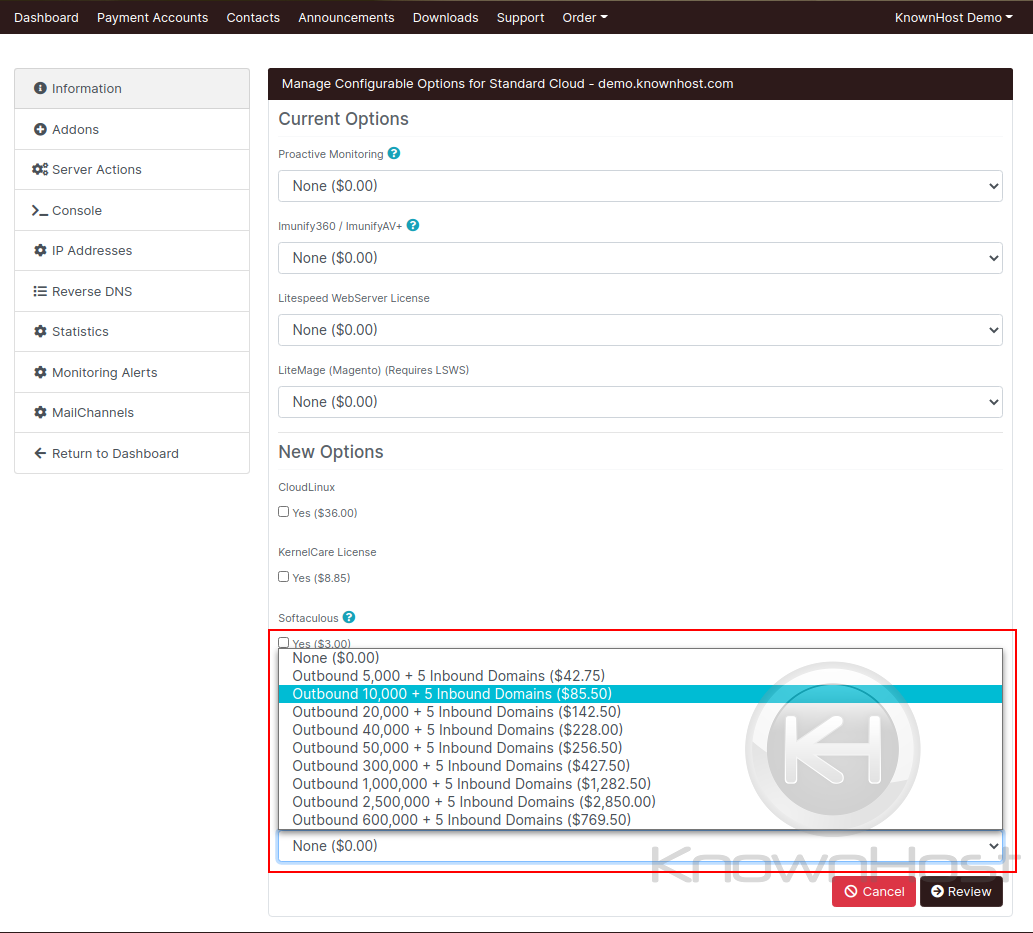
Task: Open the Order menu in the top bar
Action: (x=585, y=18)
